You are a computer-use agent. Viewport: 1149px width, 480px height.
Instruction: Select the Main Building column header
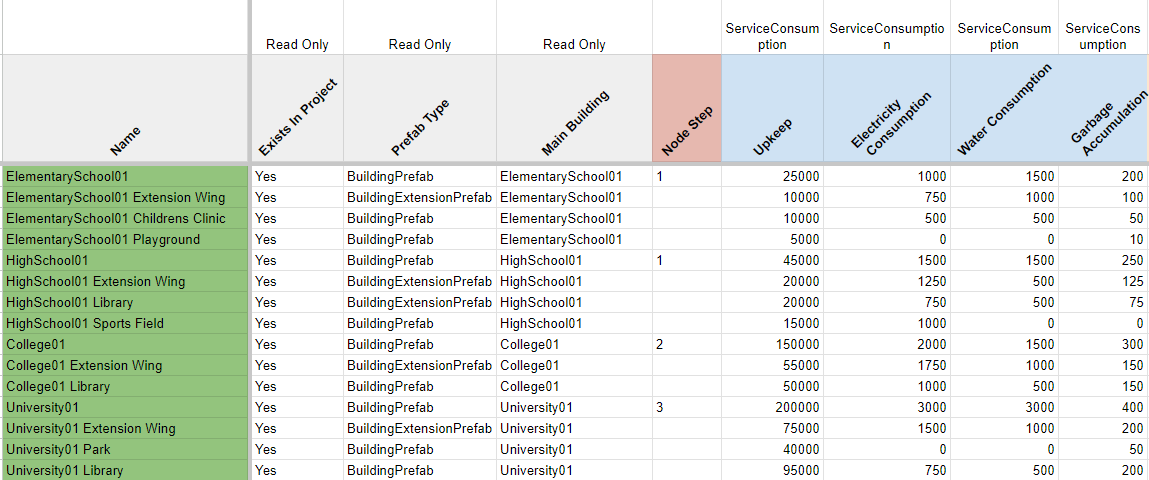point(574,109)
